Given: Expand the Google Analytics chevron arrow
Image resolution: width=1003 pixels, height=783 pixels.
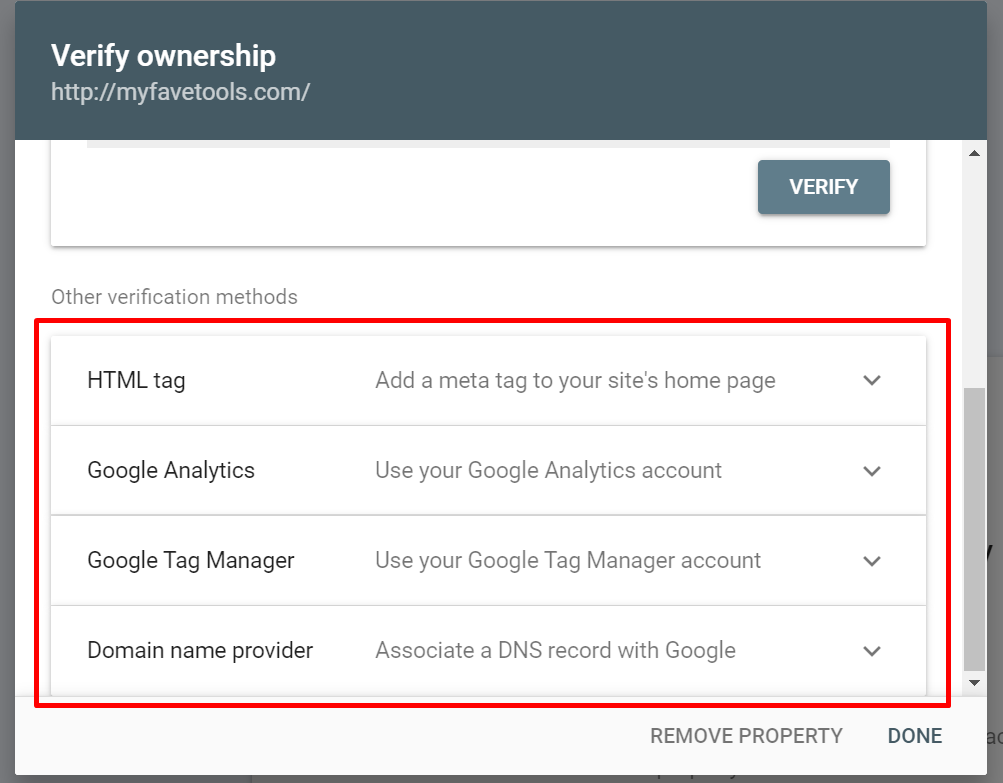Looking at the screenshot, I should [872, 471].
